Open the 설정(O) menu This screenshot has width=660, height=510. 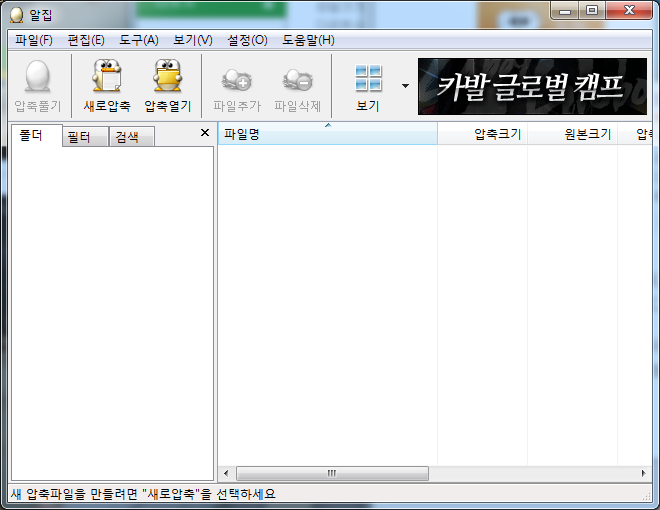[247, 40]
